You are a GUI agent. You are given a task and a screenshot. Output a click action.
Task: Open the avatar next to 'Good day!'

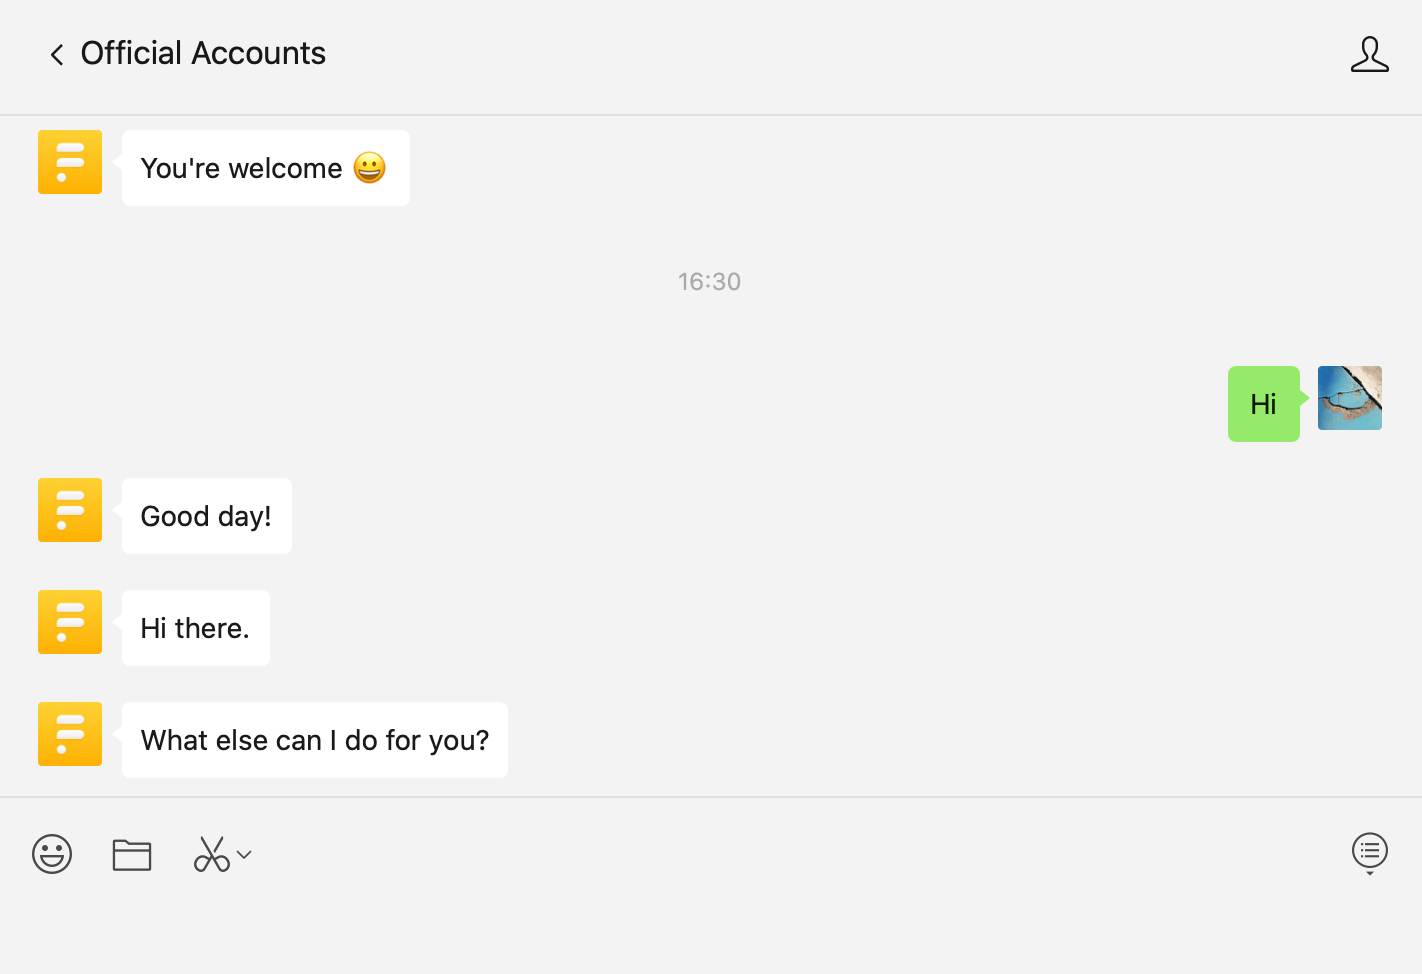pos(69,510)
